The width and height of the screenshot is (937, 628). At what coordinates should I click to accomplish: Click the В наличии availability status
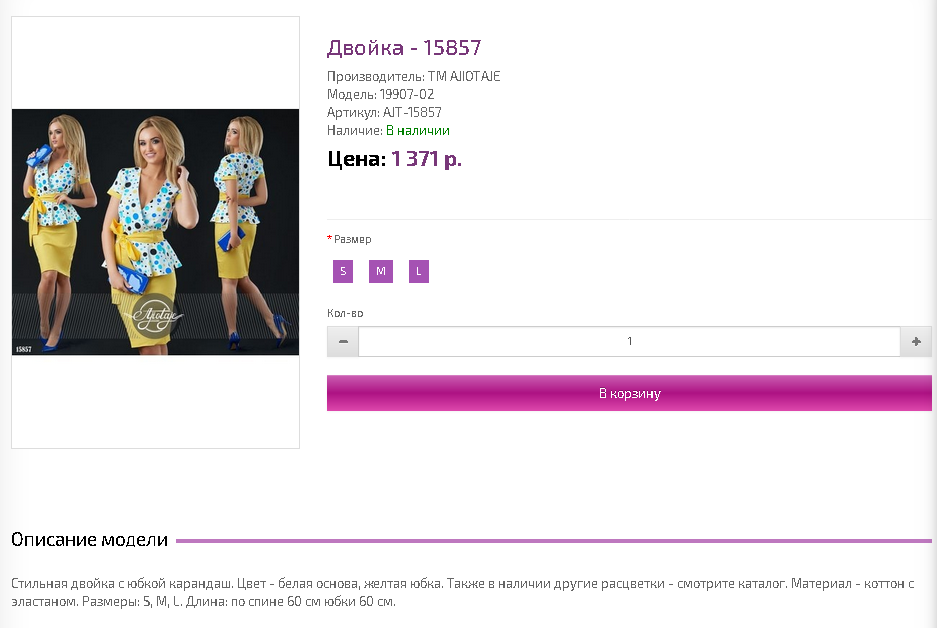(418, 131)
